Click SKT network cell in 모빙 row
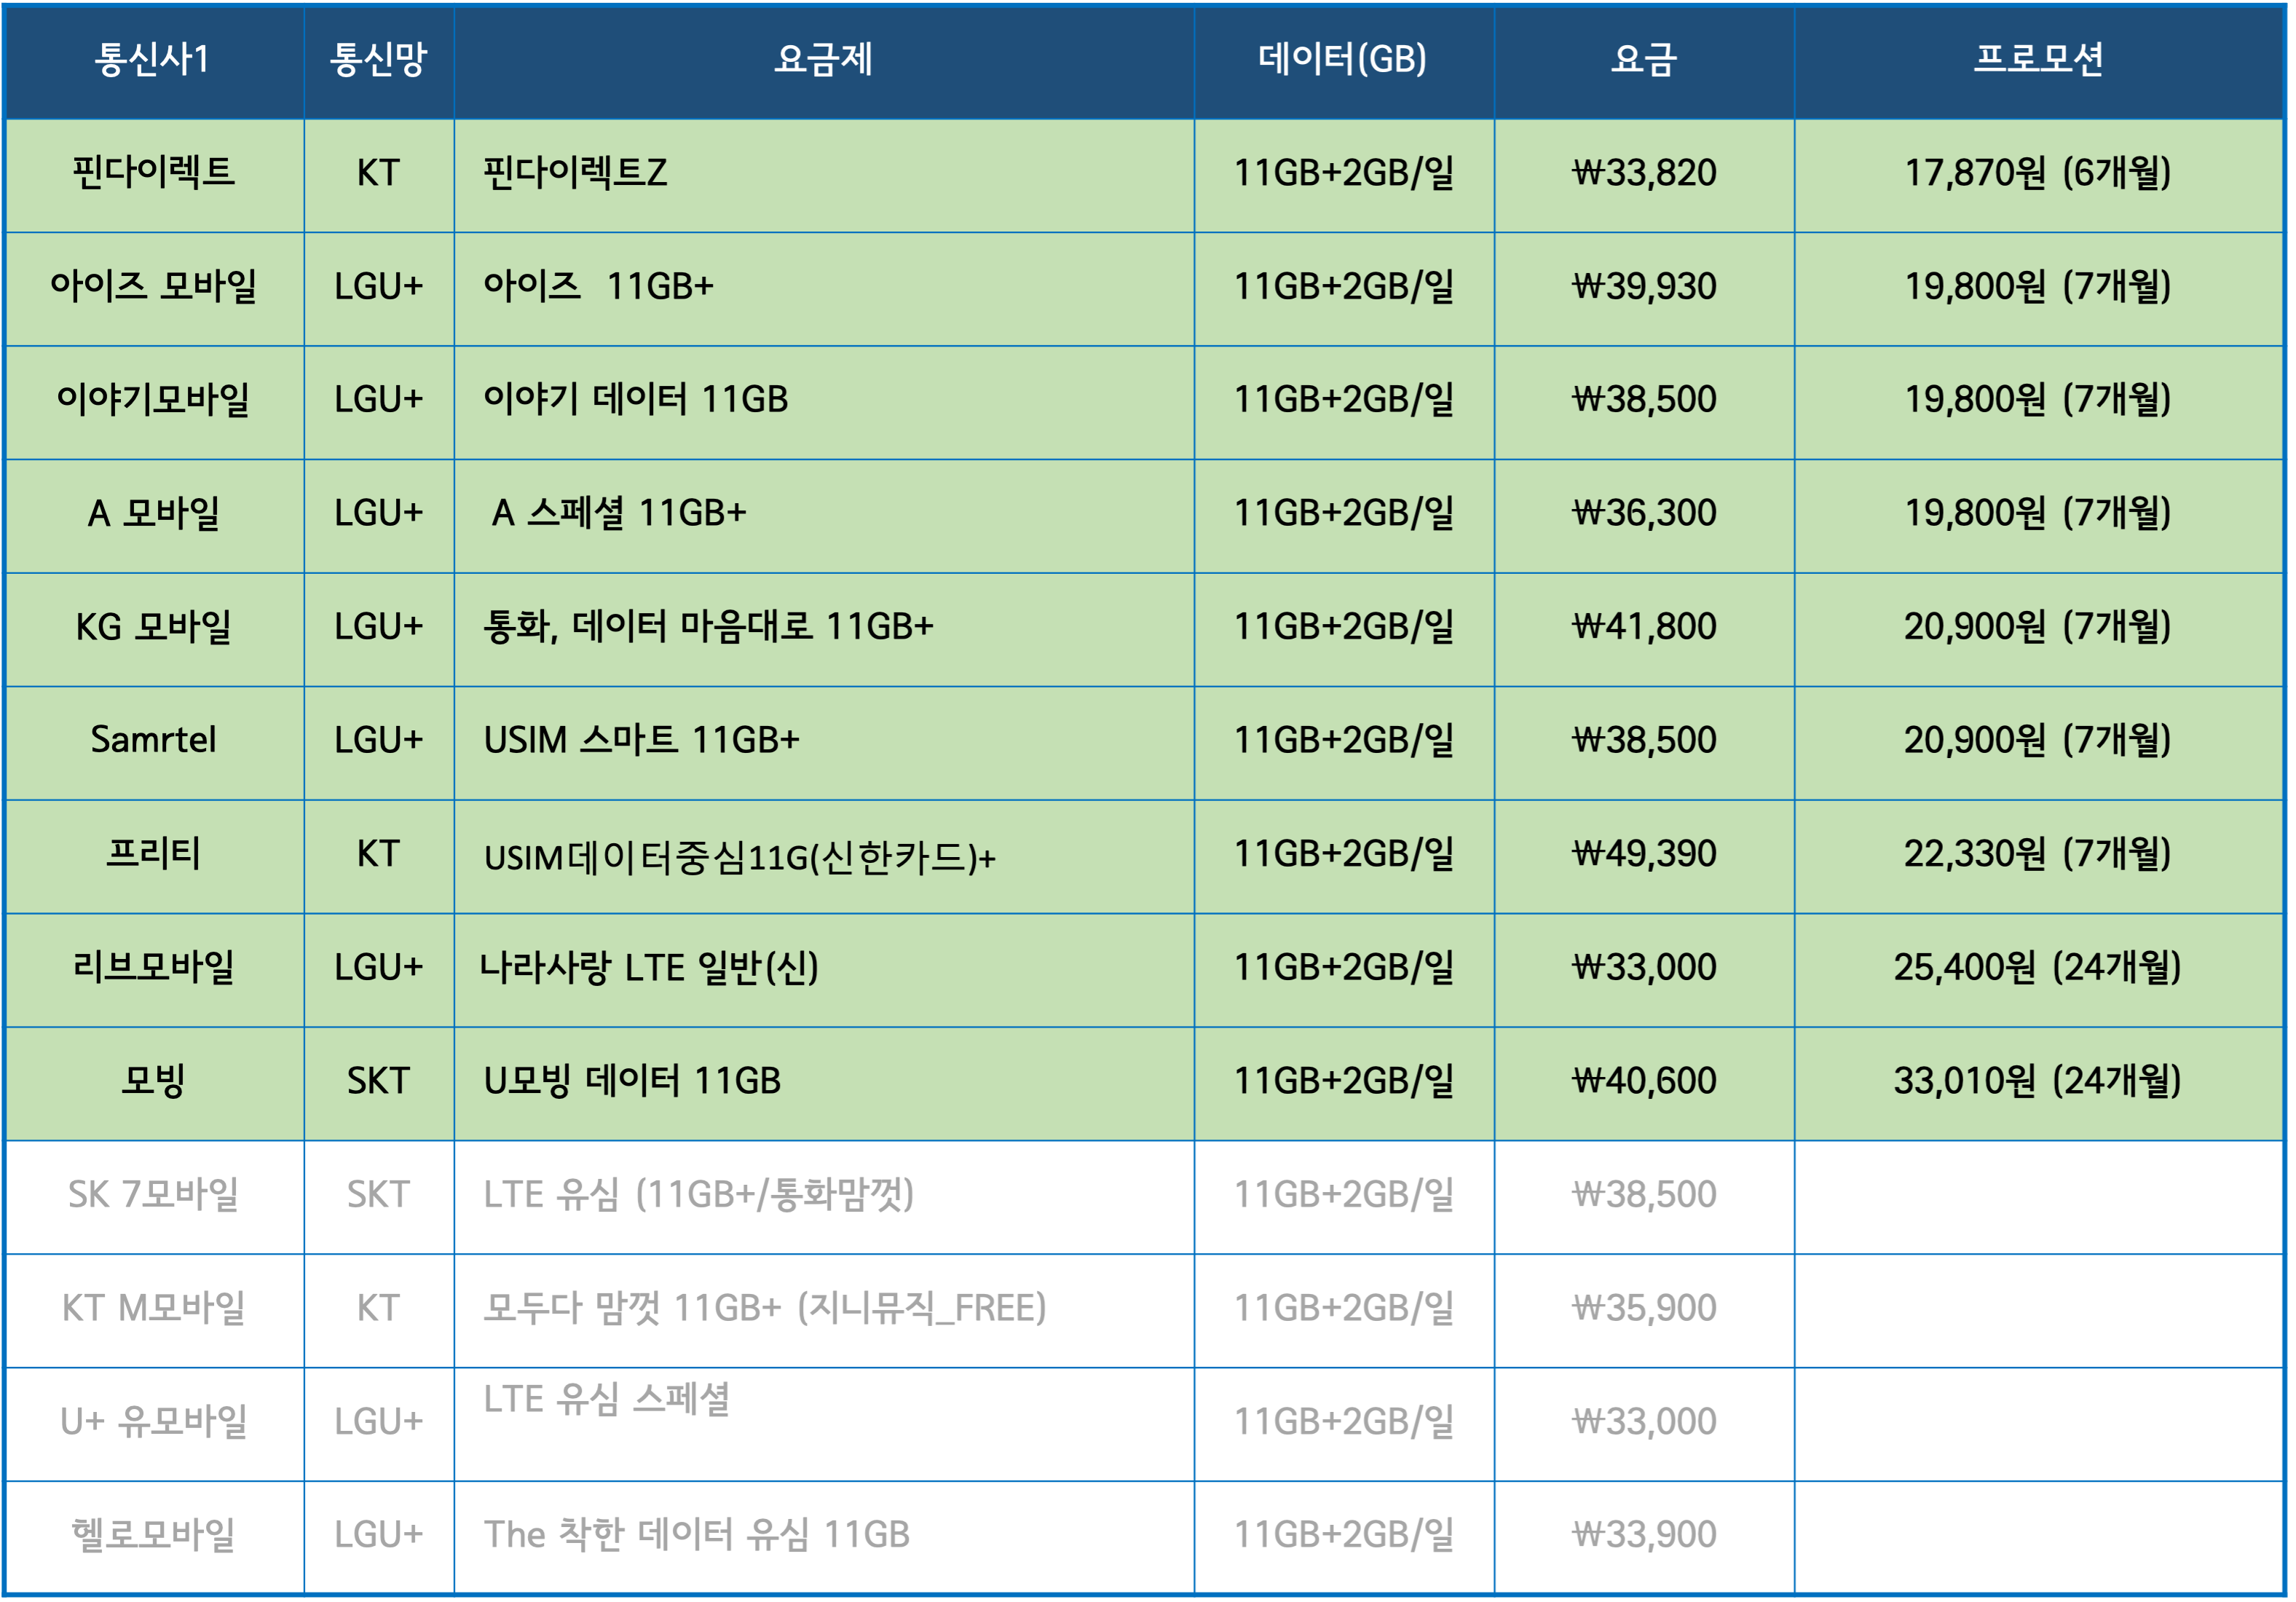2296x1602 pixels. (379, 1083)
